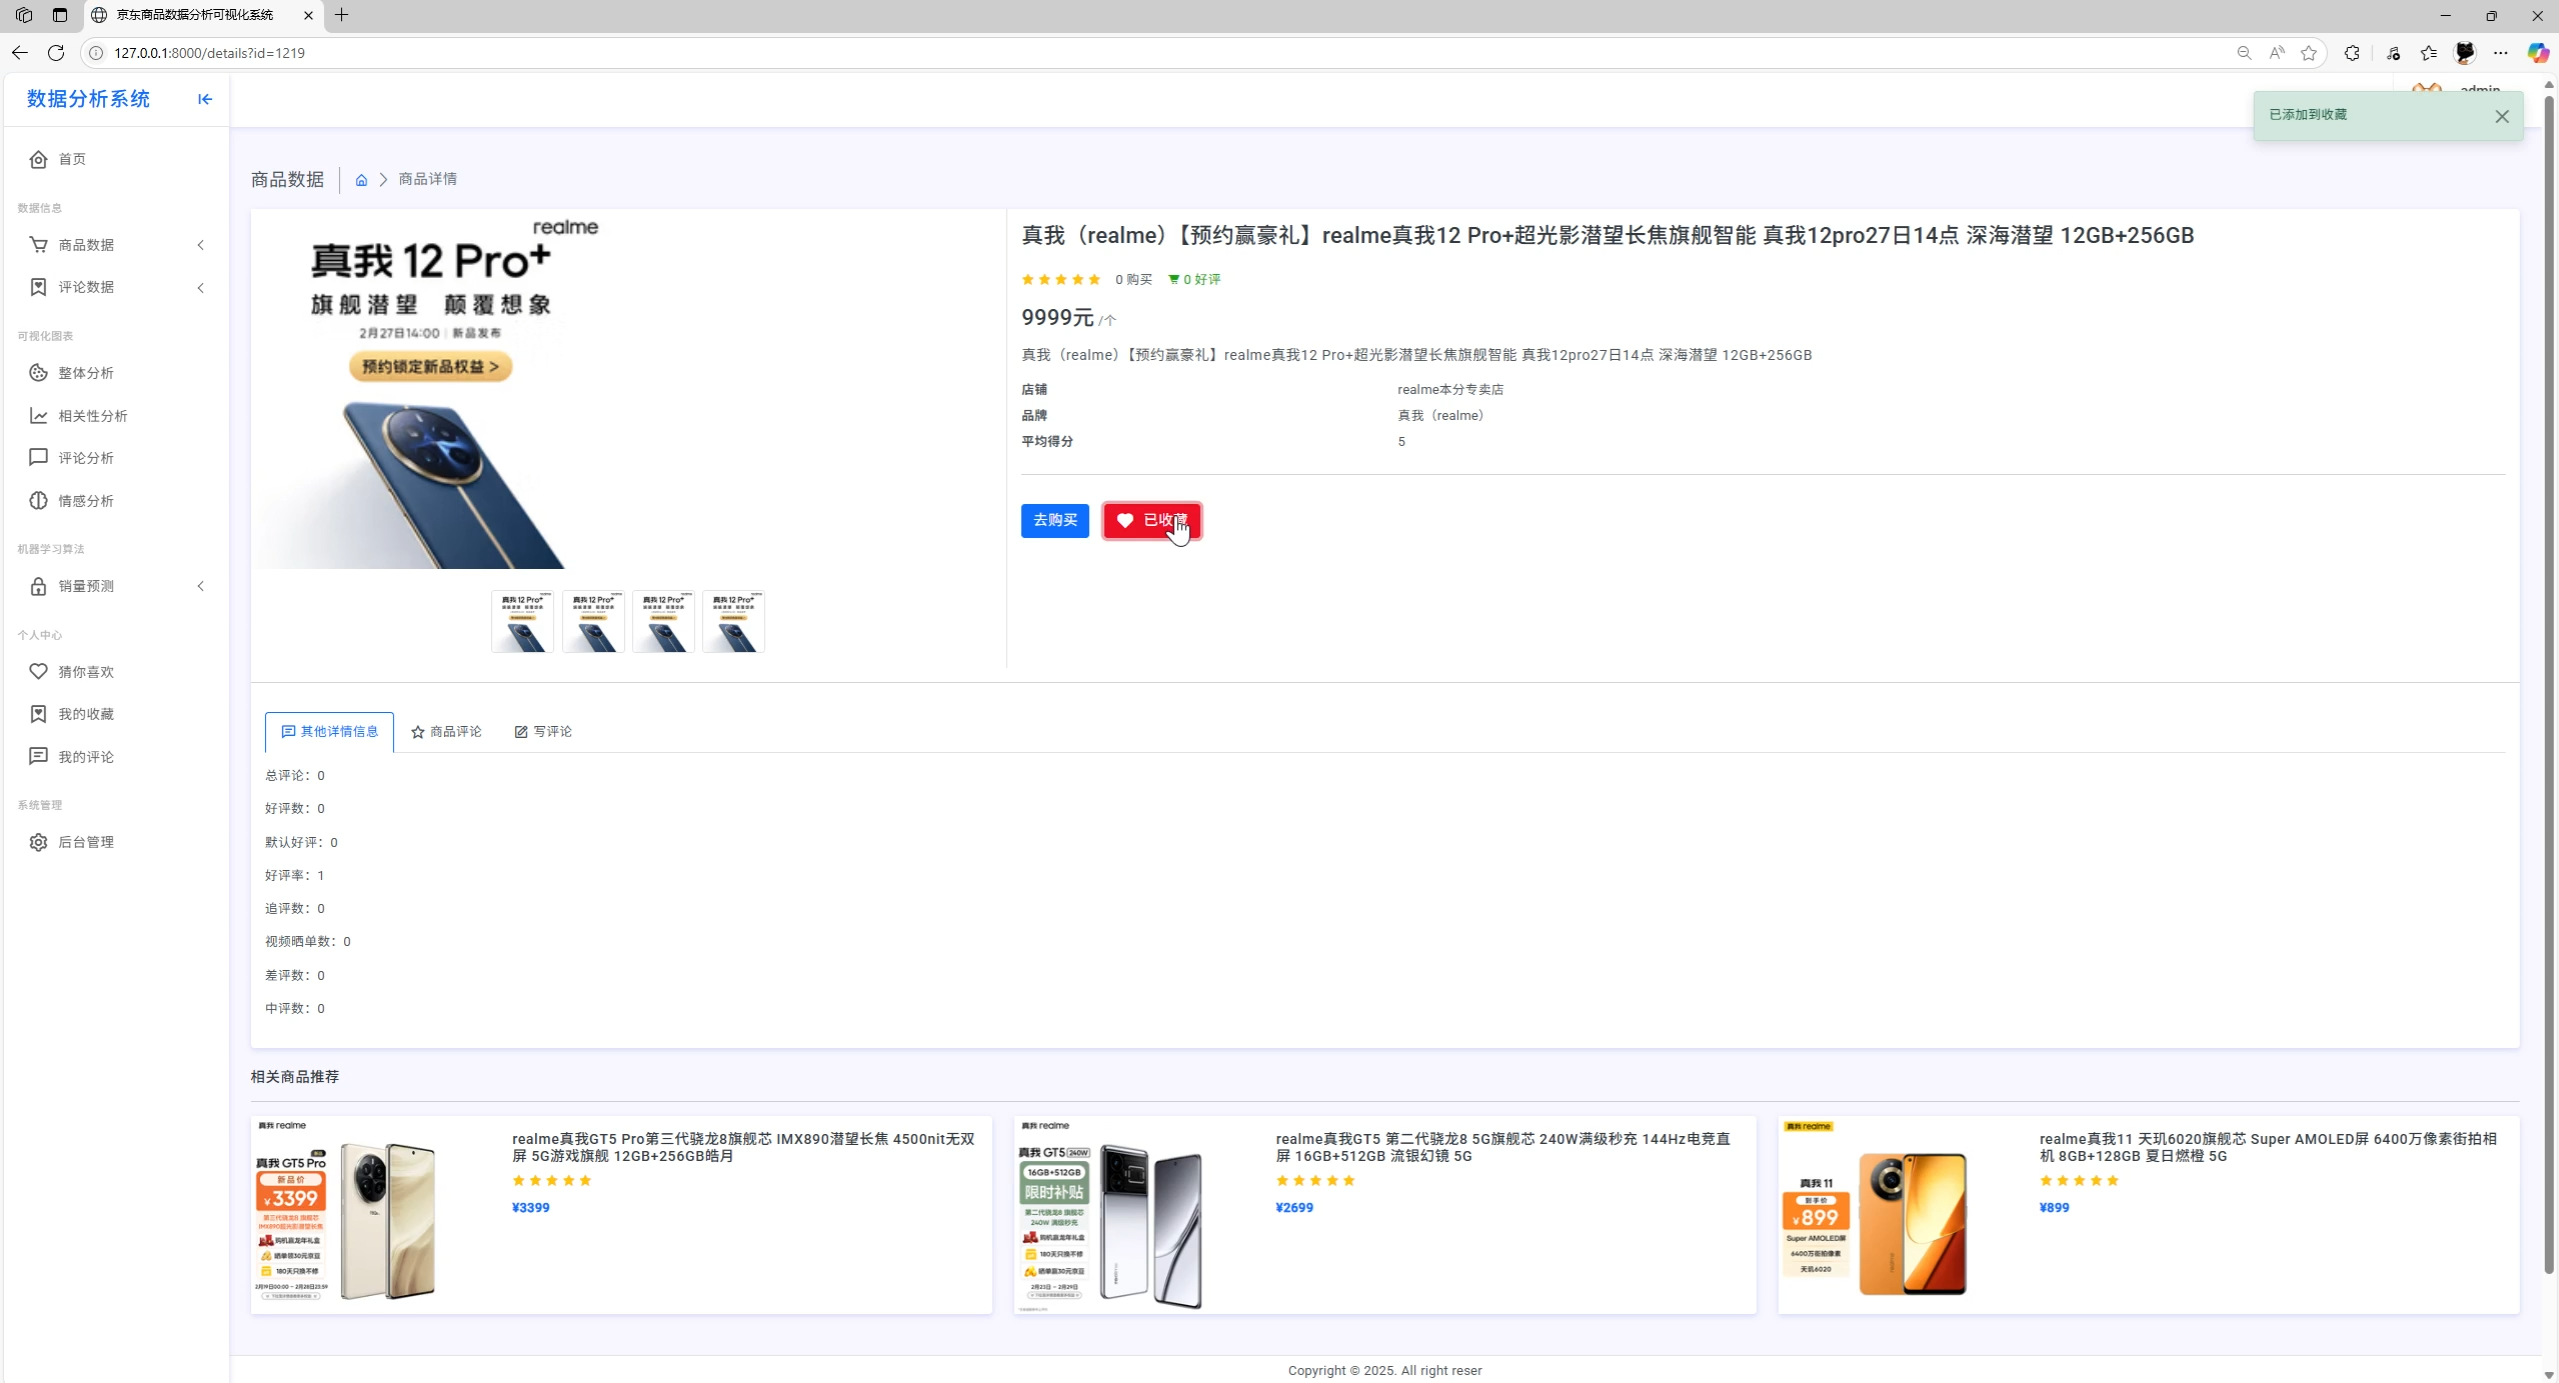Toggle the 已收藏 favorite button

pyautogui.click(x=1152, y=520)
